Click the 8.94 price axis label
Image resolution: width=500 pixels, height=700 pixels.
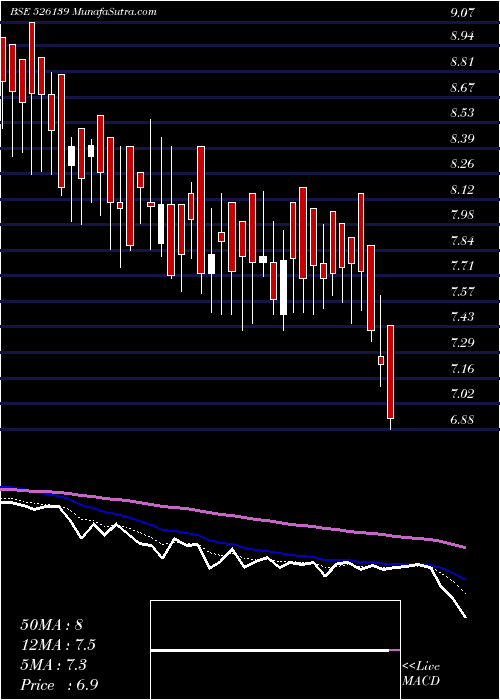[x=462, y=36]
